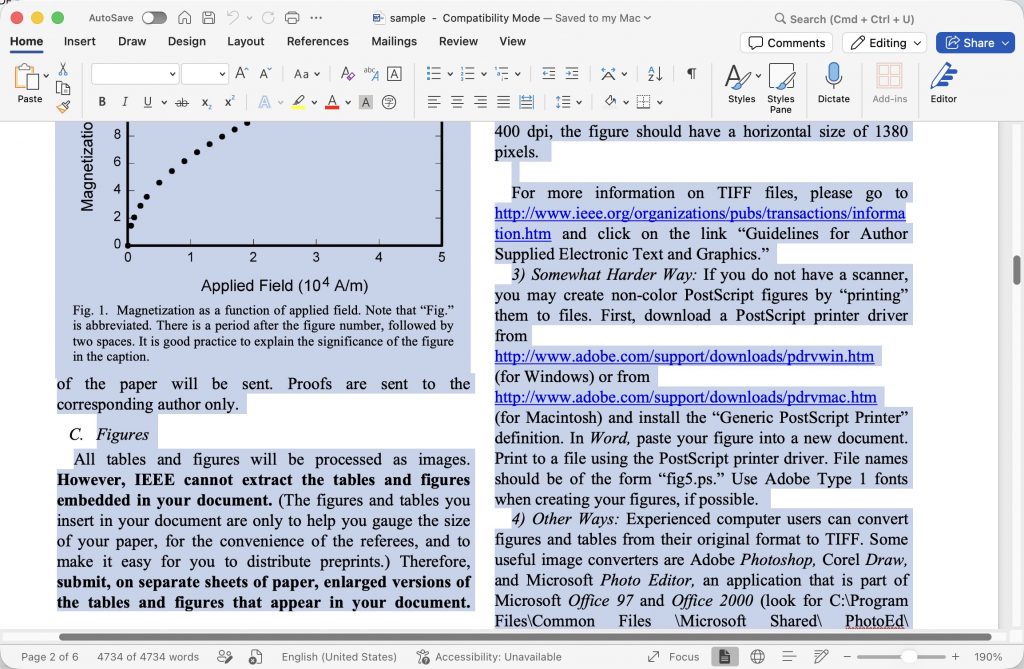Open the font size dropdown

coord(222,74)
